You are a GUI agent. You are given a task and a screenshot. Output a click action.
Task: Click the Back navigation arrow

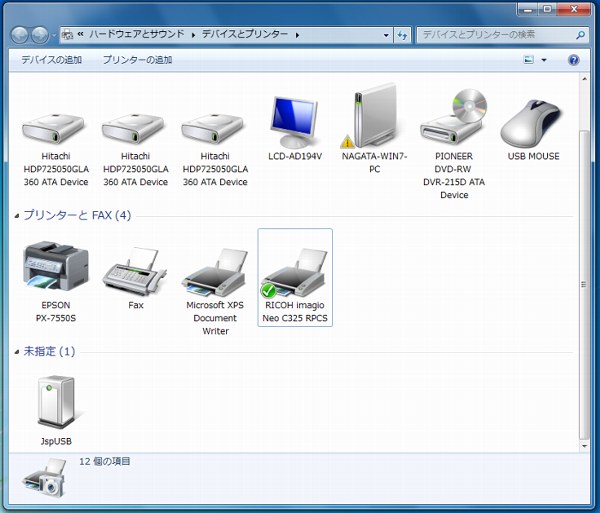tap(19, 35)
